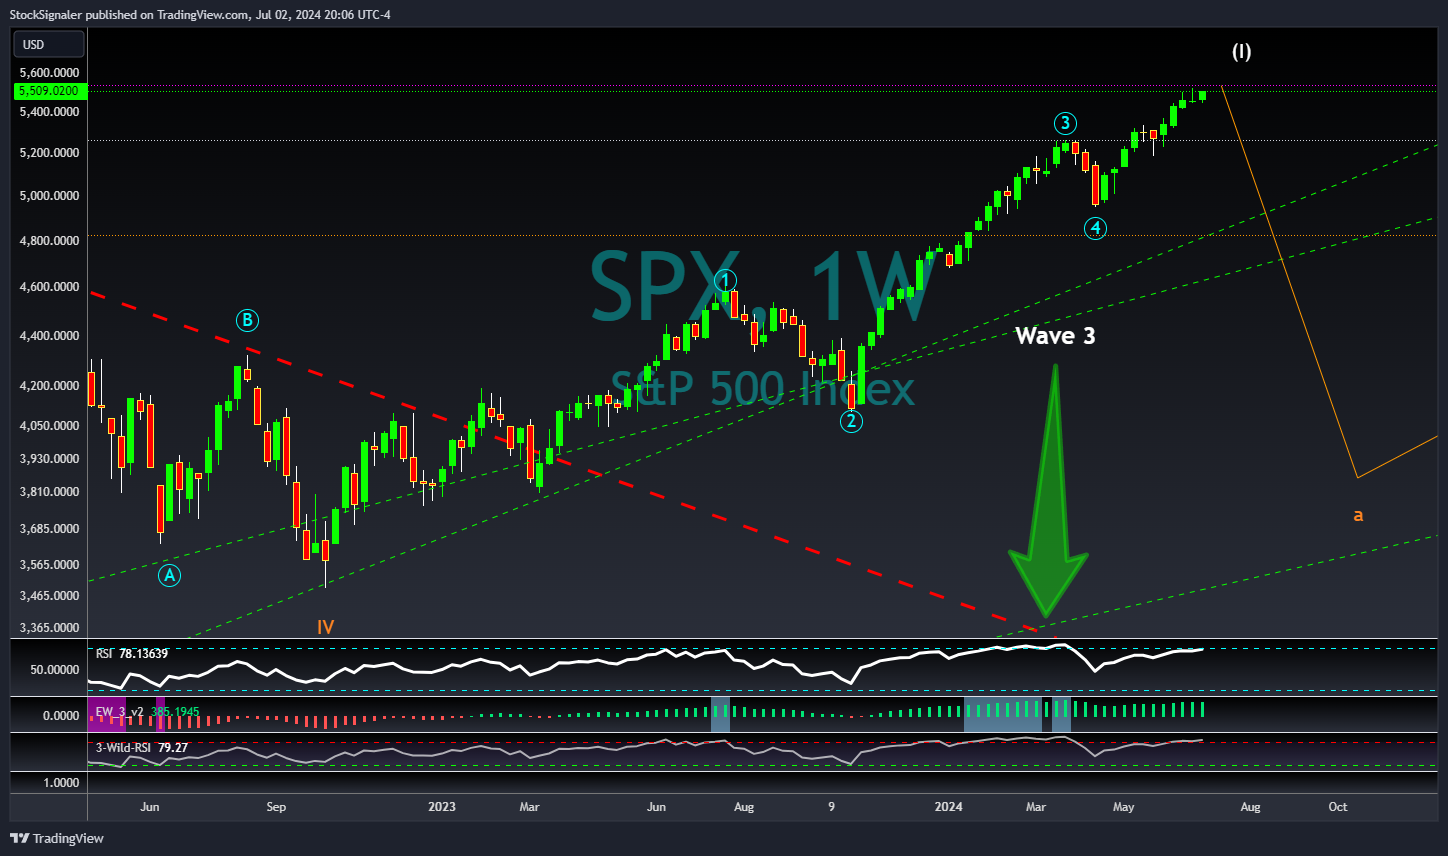Click the 3,465.0000 price axis label

coord(49,595)
